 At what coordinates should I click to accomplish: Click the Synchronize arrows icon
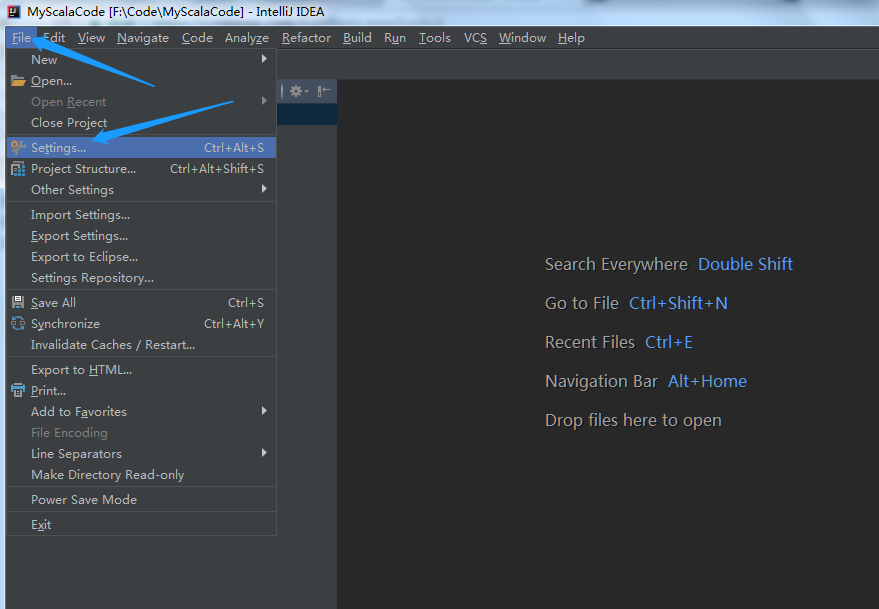pos(18,324)
